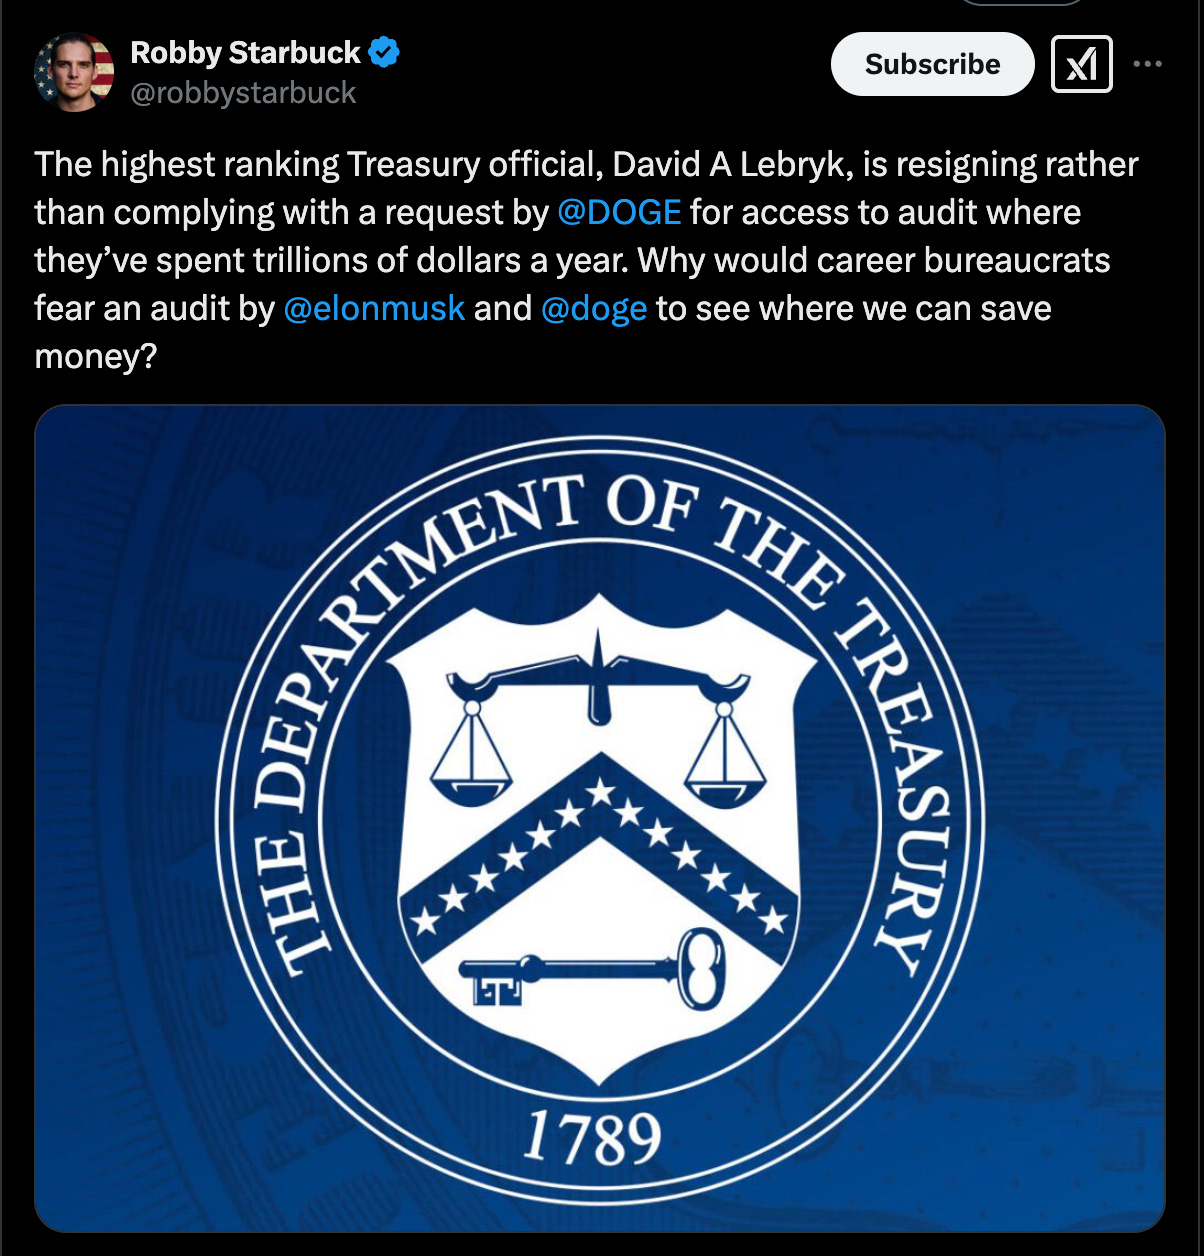Image resolution: width=1204 pixels, height=1256 pixels.
Task: Open the Treasury seal image
Action: (x=600, y=818)
